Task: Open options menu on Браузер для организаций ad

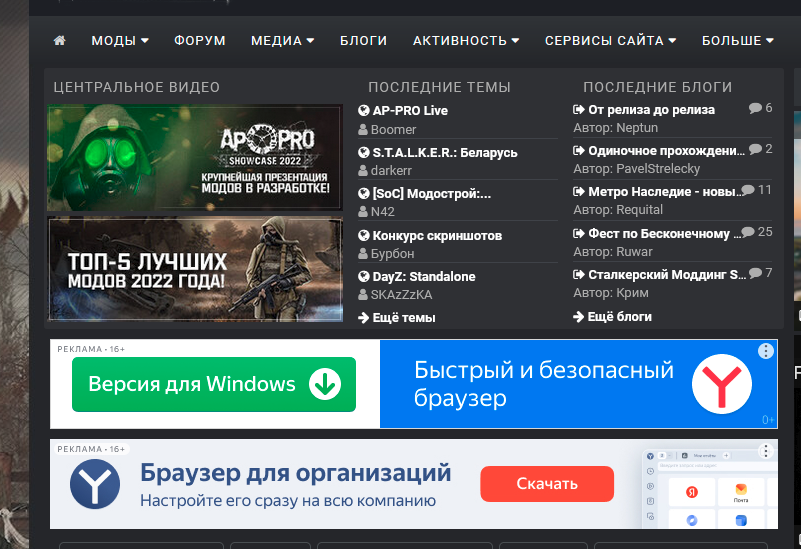Action: tap(765, 451)
